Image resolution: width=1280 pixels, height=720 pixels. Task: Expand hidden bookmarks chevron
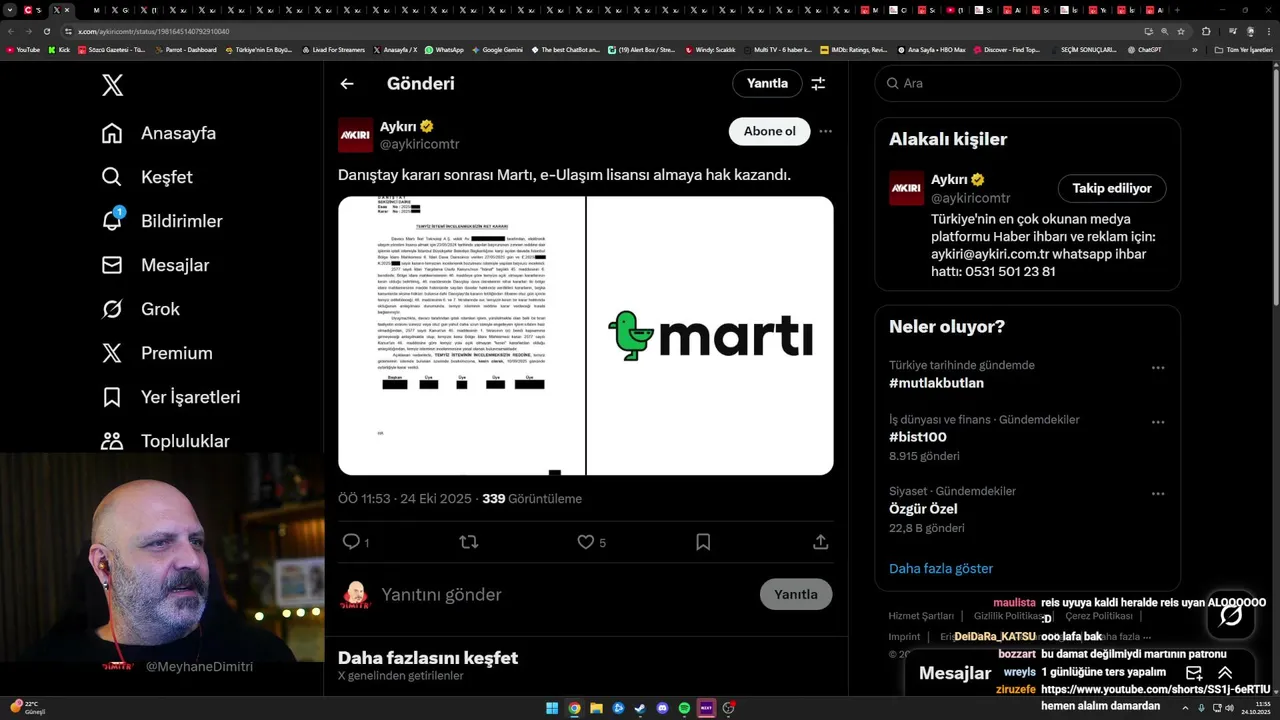(1194, 49)
